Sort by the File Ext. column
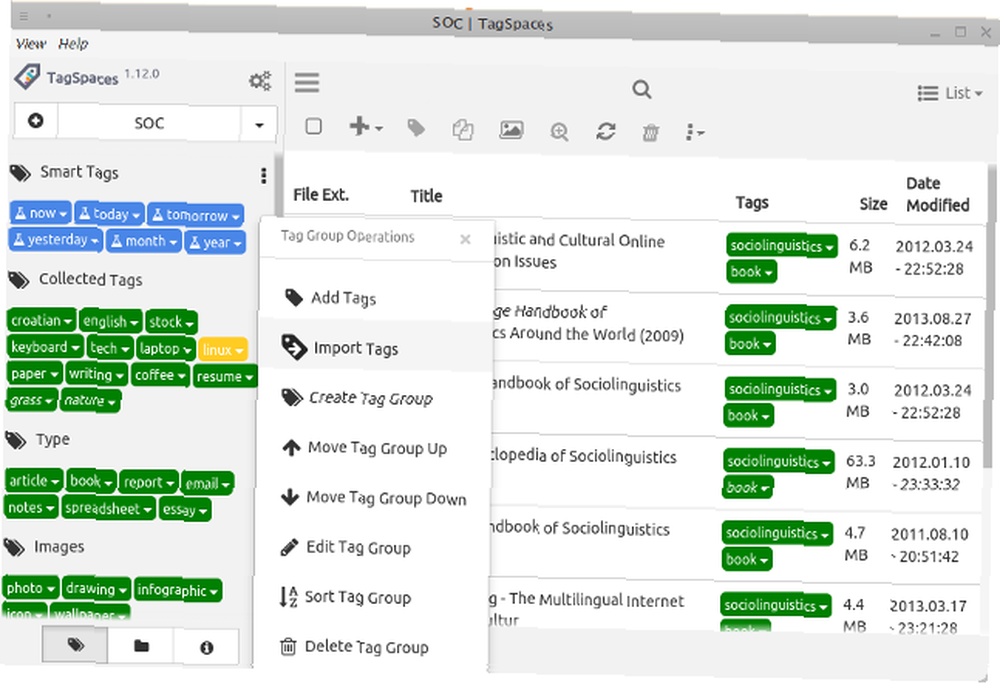The image size is (1000, 684). click(321, 194)
